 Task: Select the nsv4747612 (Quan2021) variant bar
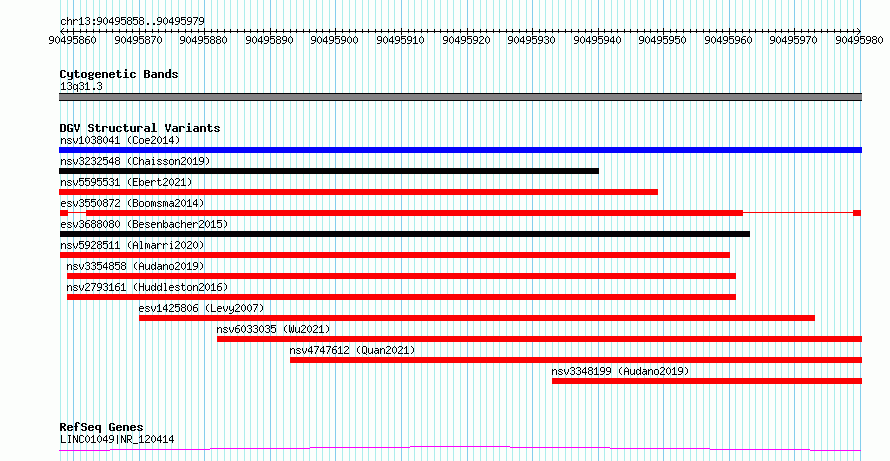tap(576, 360)
